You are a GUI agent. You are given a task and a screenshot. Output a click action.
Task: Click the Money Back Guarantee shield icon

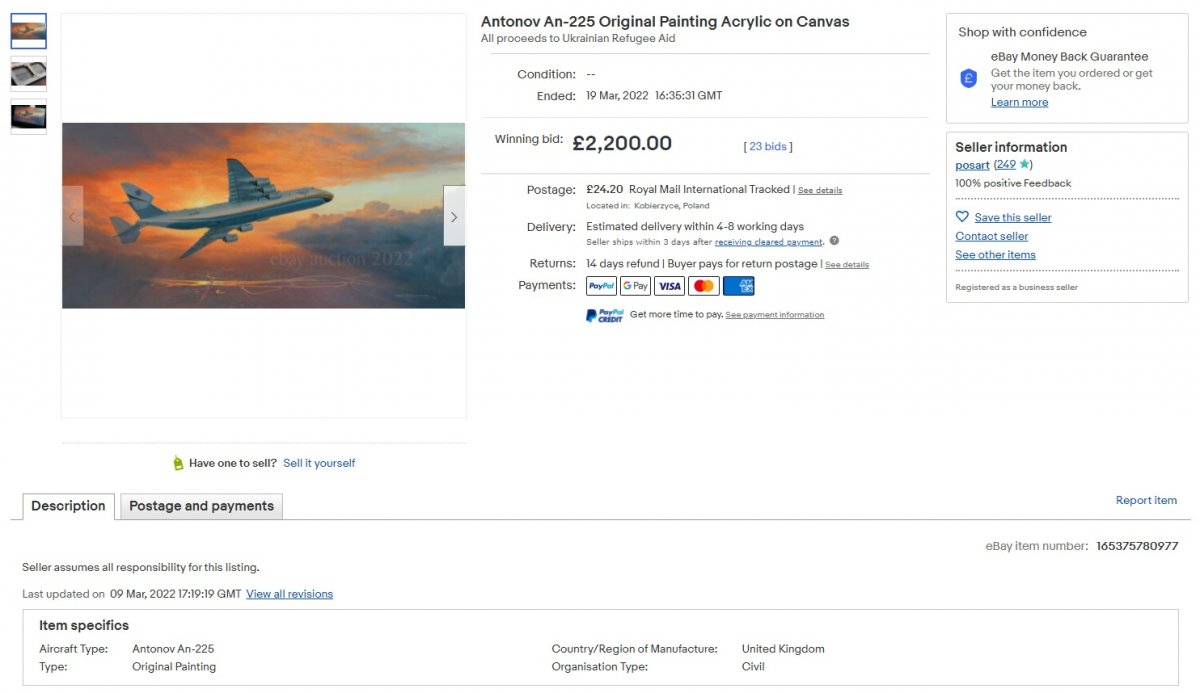click(x=968, y=78)
